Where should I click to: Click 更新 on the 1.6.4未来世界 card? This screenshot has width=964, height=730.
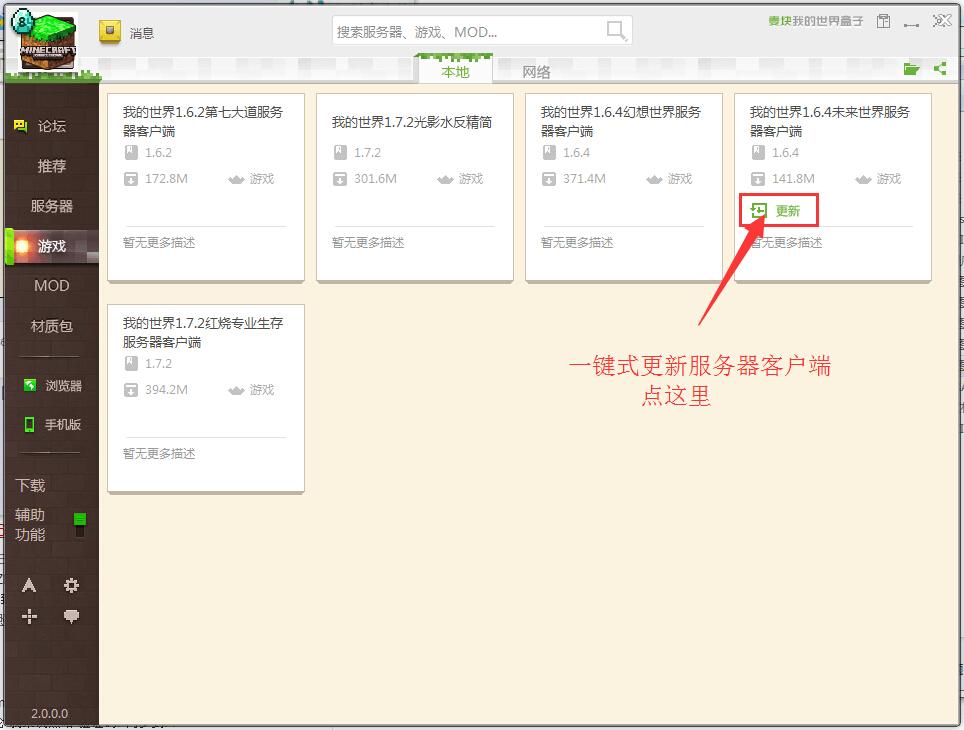coord(776,211)
